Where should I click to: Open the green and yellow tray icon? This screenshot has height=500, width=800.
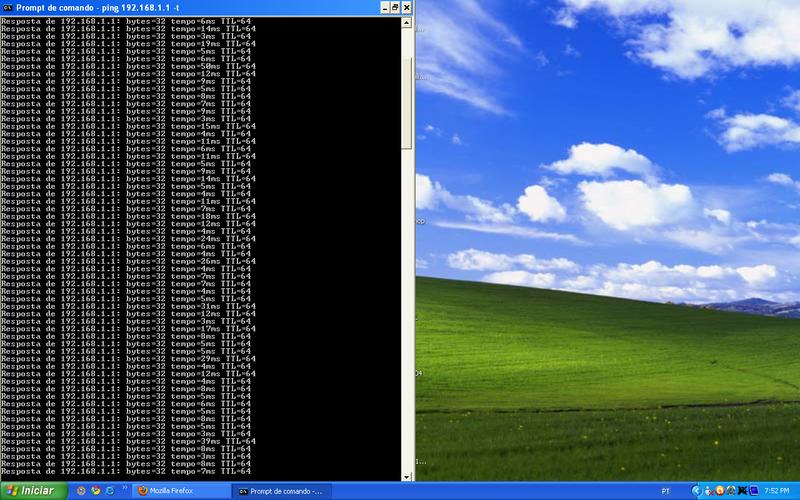pyautogui.click(x=731, y=491)
